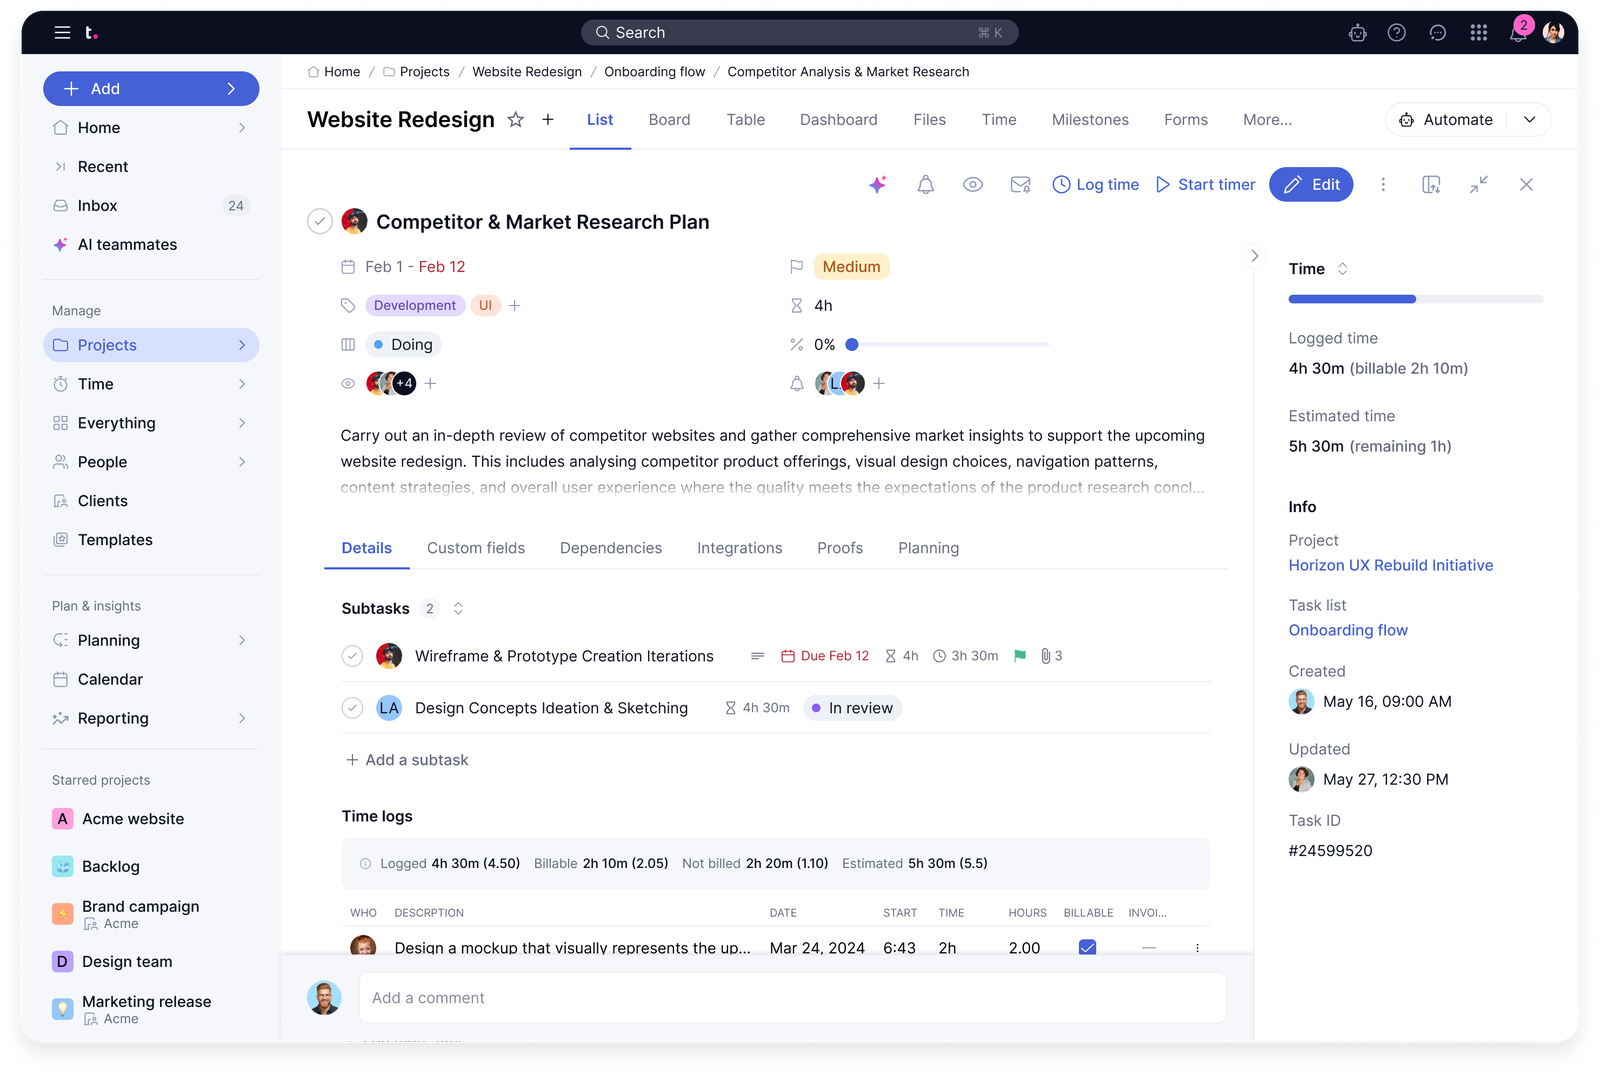Open the Dashboard tab
Viewport: 1600px width, 1074px height.
[839, 120]
